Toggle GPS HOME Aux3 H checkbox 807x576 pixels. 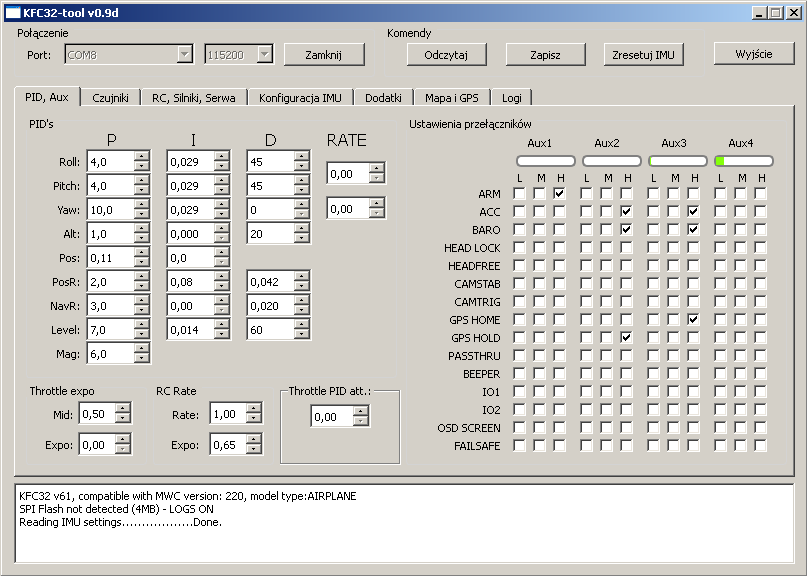point(692,319)
